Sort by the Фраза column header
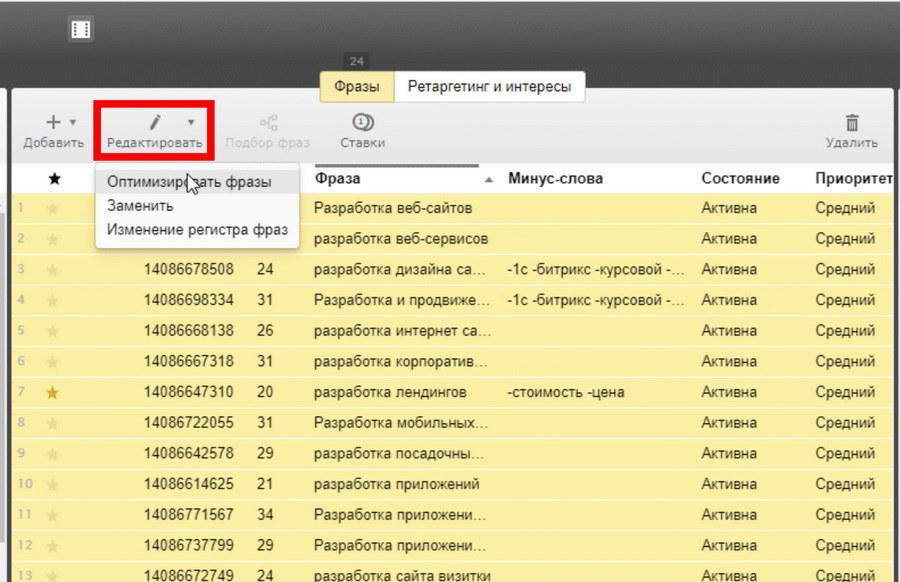 click(x=338, y=178)
